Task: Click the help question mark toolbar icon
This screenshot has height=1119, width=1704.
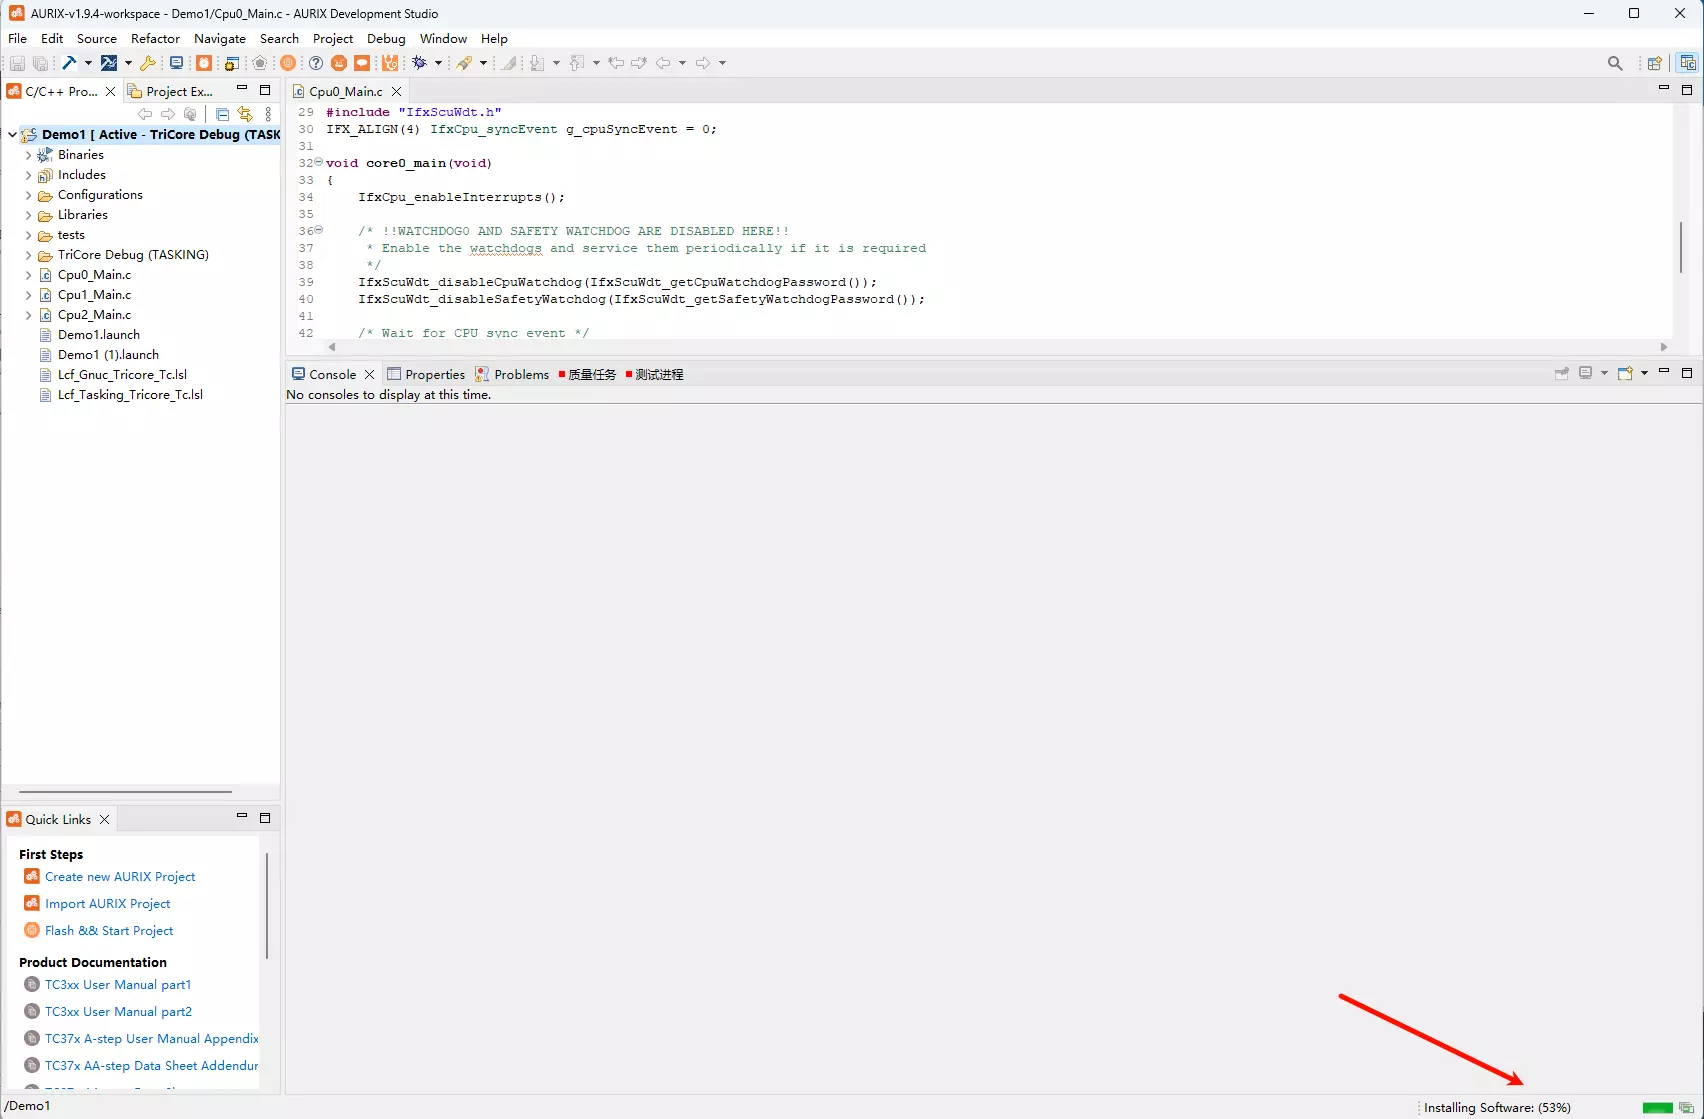Action: (x=316, y=63)
